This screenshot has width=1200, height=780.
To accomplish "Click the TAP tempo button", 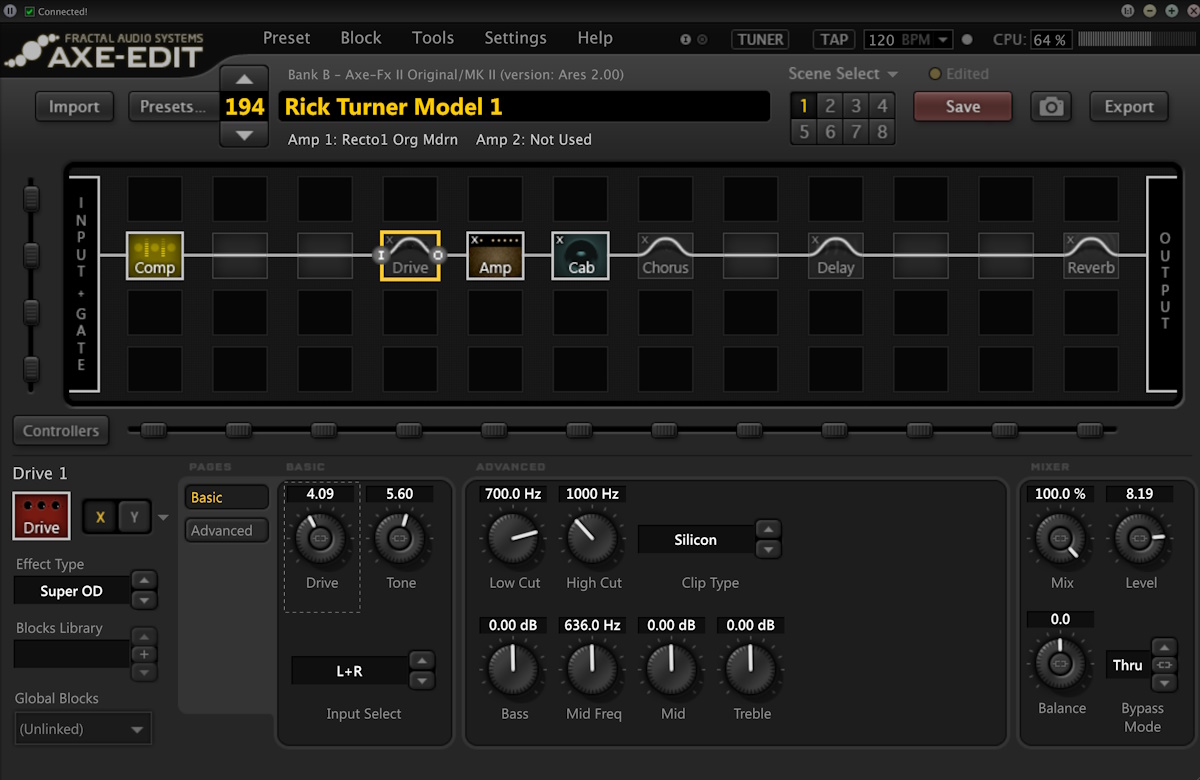I will 834,40.
